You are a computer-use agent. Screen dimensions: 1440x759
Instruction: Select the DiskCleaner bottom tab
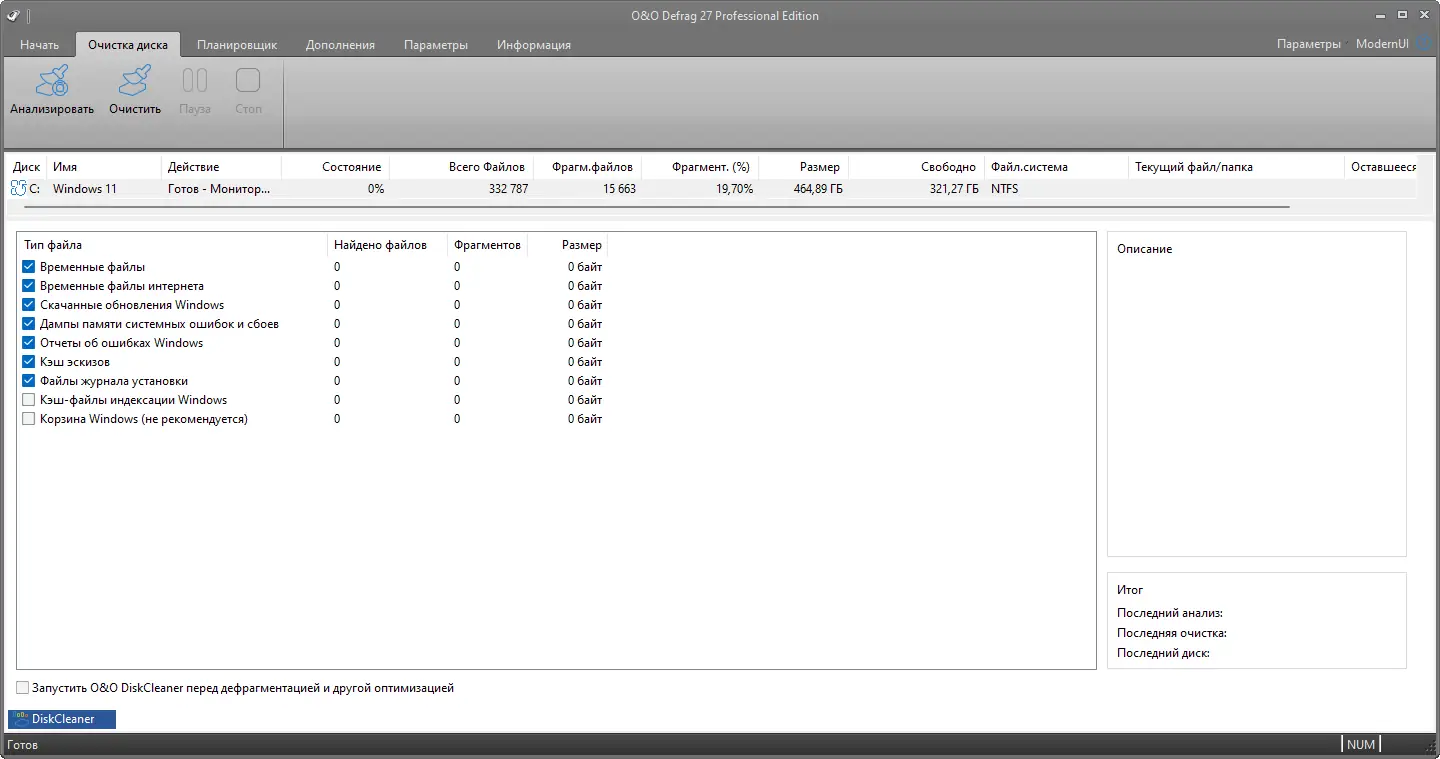[62, 719]
